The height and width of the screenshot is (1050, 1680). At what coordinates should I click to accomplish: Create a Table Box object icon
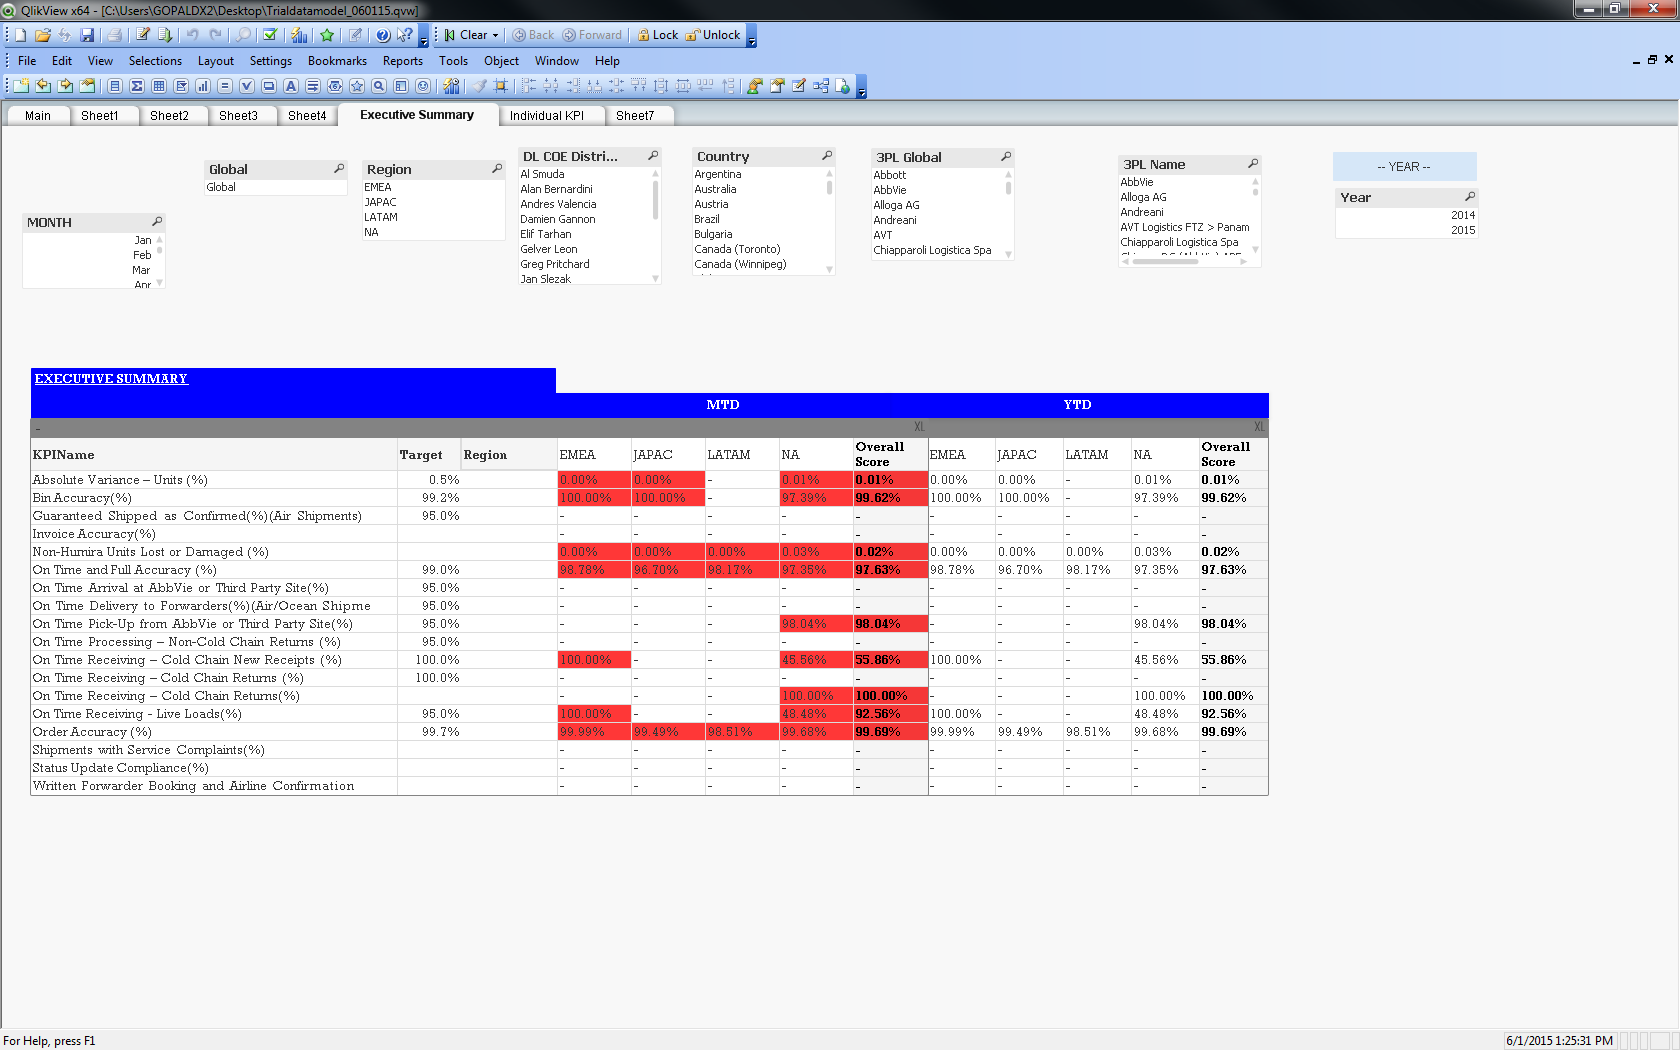point(159,86)
